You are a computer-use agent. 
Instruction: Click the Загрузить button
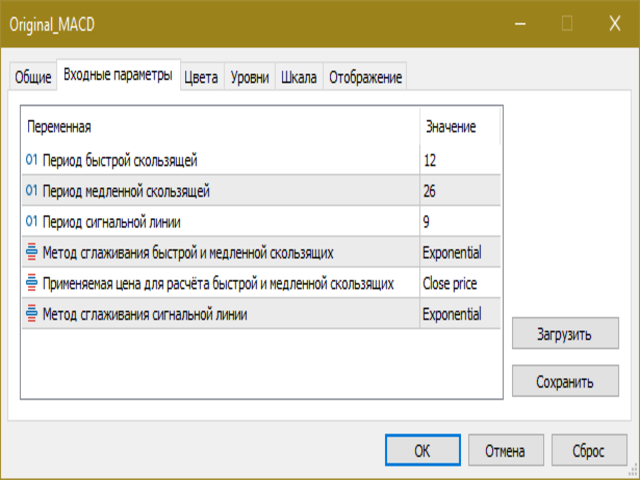[x=565, y=333]
